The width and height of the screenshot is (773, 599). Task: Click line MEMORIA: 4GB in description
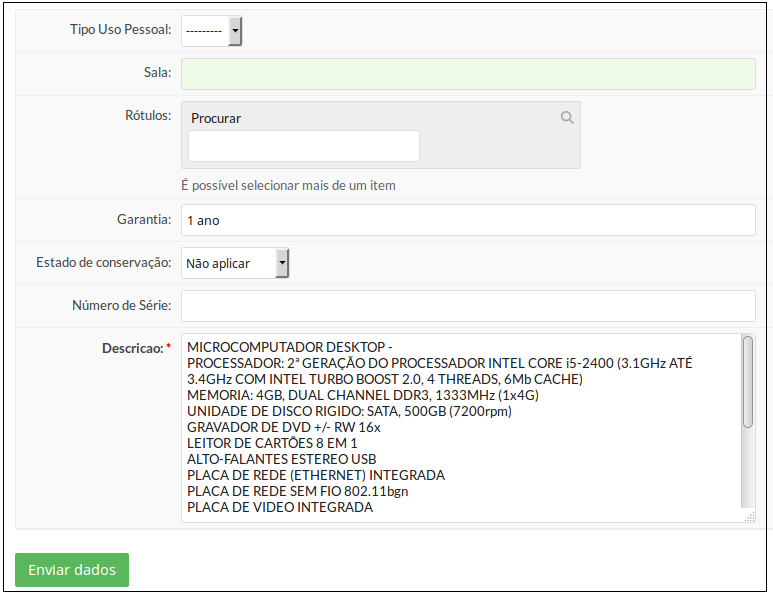tap(362, 395)
